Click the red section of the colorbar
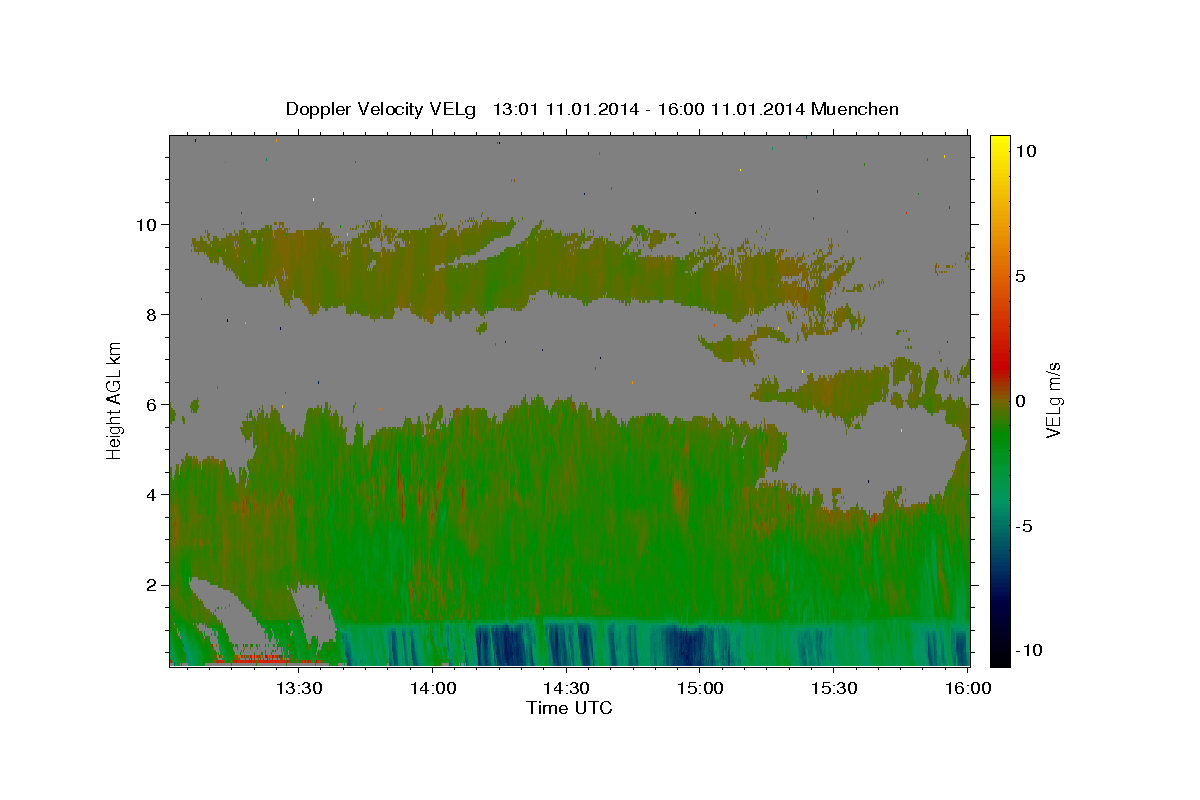Viewport: 1200px width, 800px height. pyautogui.click(x=999, y=365)
